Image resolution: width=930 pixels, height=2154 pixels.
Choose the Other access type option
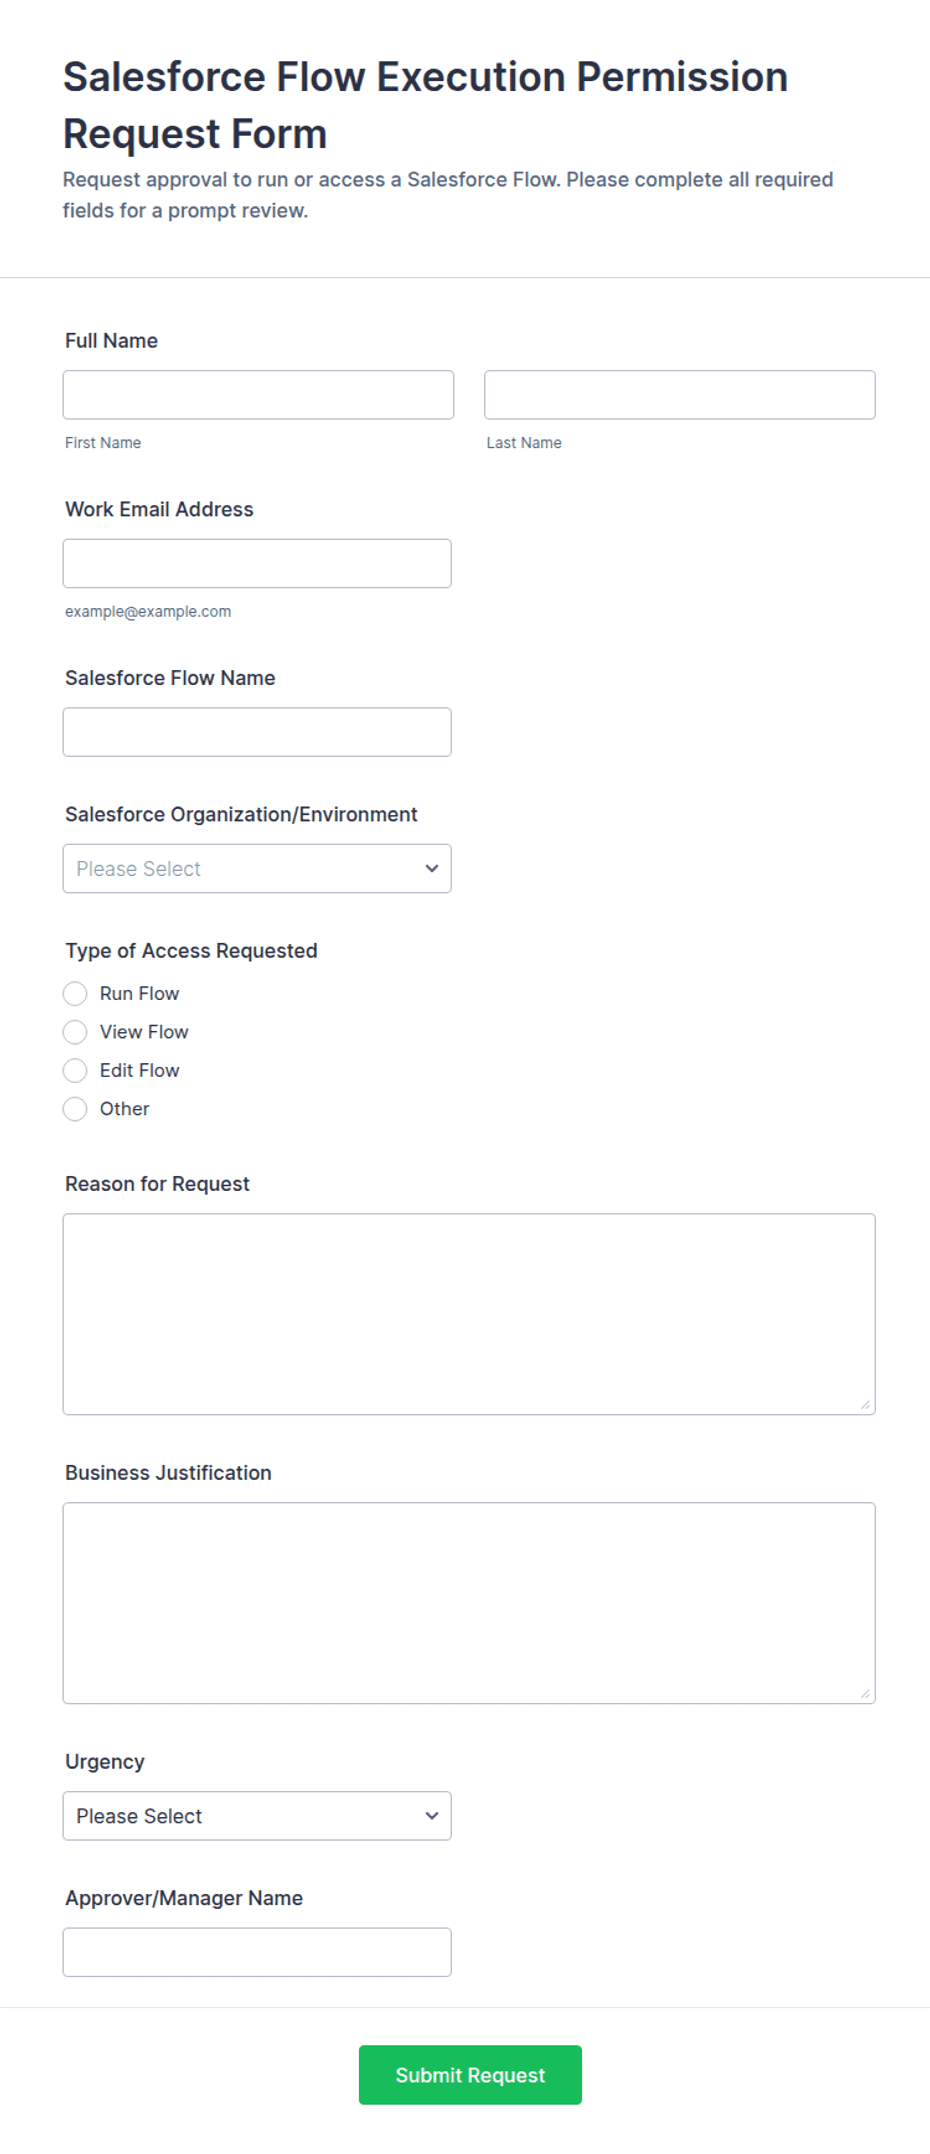click(75, 1109)
